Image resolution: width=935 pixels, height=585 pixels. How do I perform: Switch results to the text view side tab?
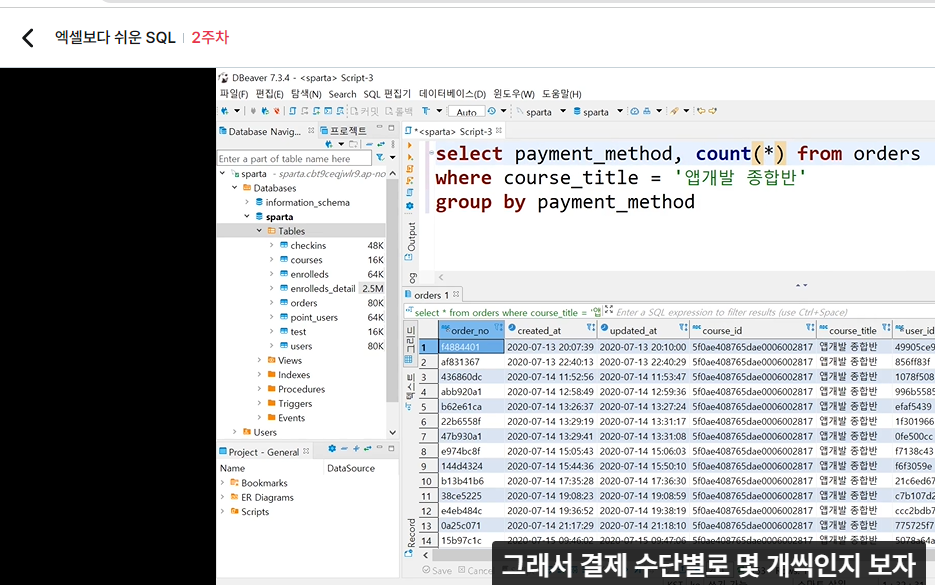pyautogui.click(x=410, y=391)
